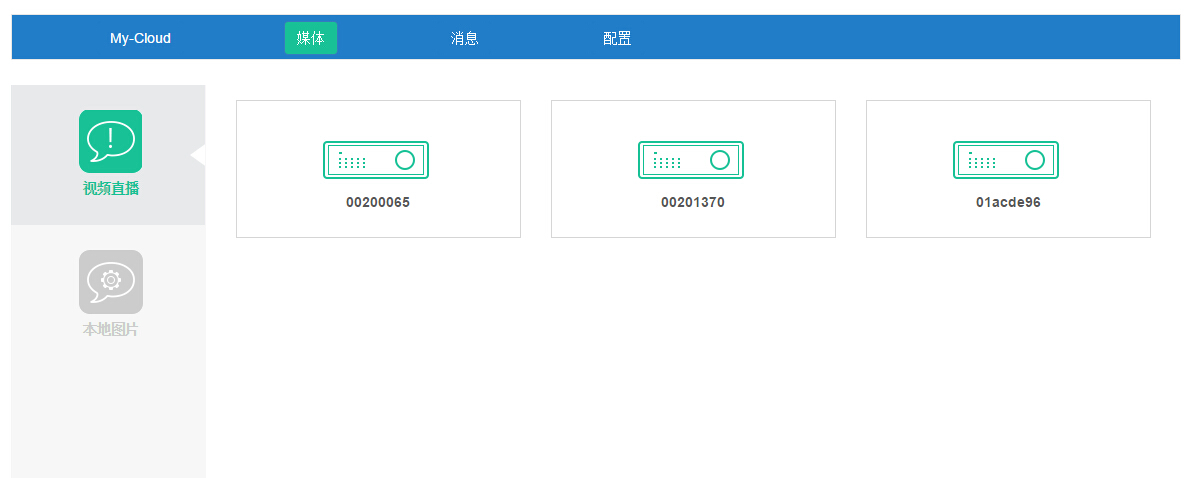Image resolution: width=1200 pixels, height=478 pixels.
Task: Switch to the 媒体 tab
Action: [311, 38]
